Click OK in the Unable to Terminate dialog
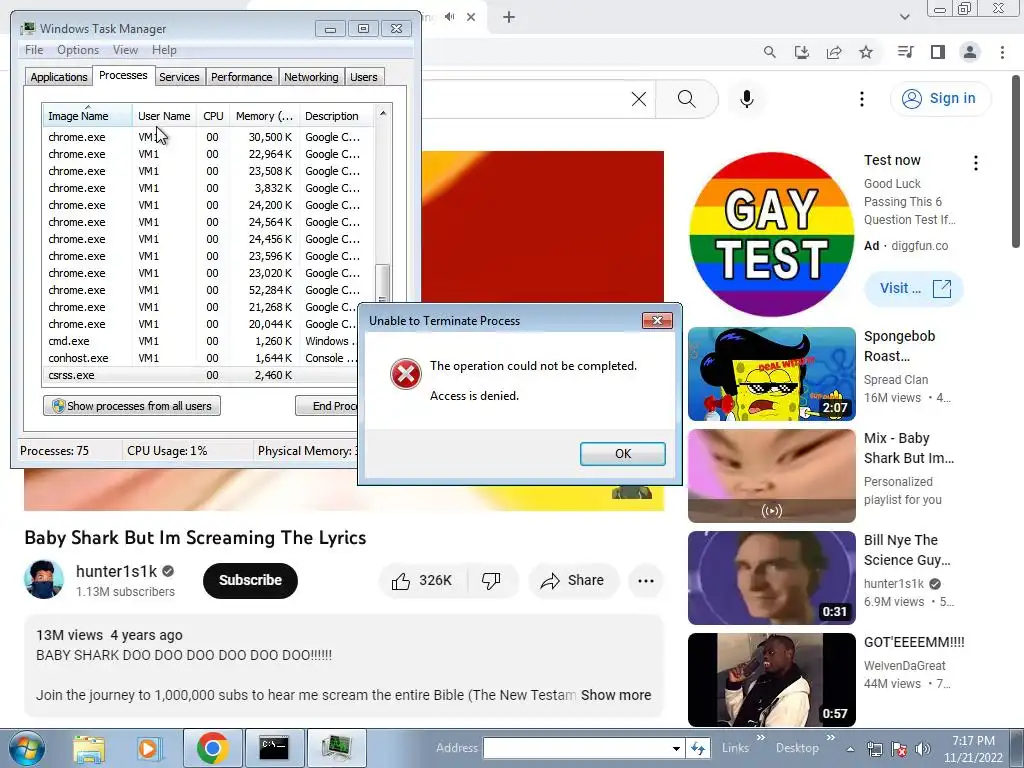This screenshot has height=768, width=1024. click(x=622, y=454)
